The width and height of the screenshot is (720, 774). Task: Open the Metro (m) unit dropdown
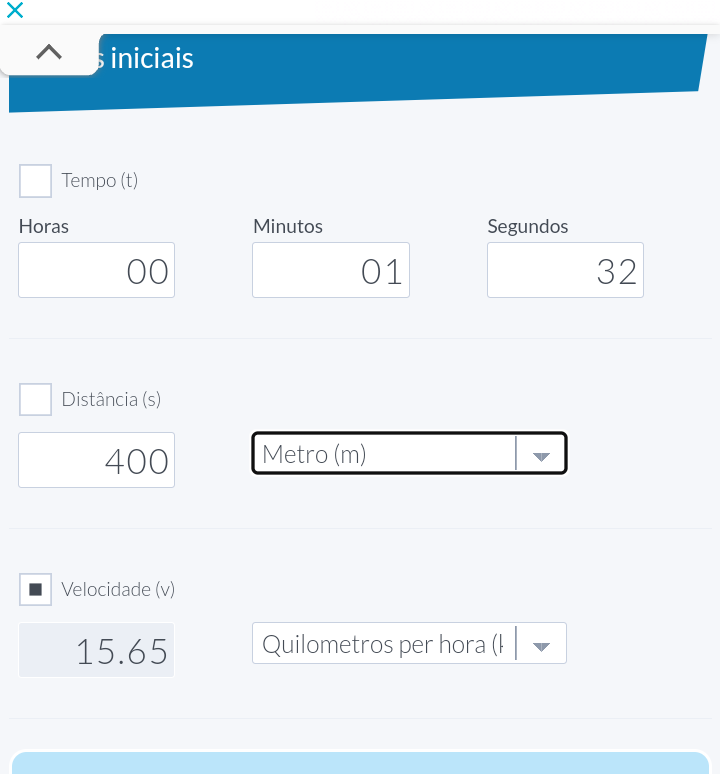(385, 454)
